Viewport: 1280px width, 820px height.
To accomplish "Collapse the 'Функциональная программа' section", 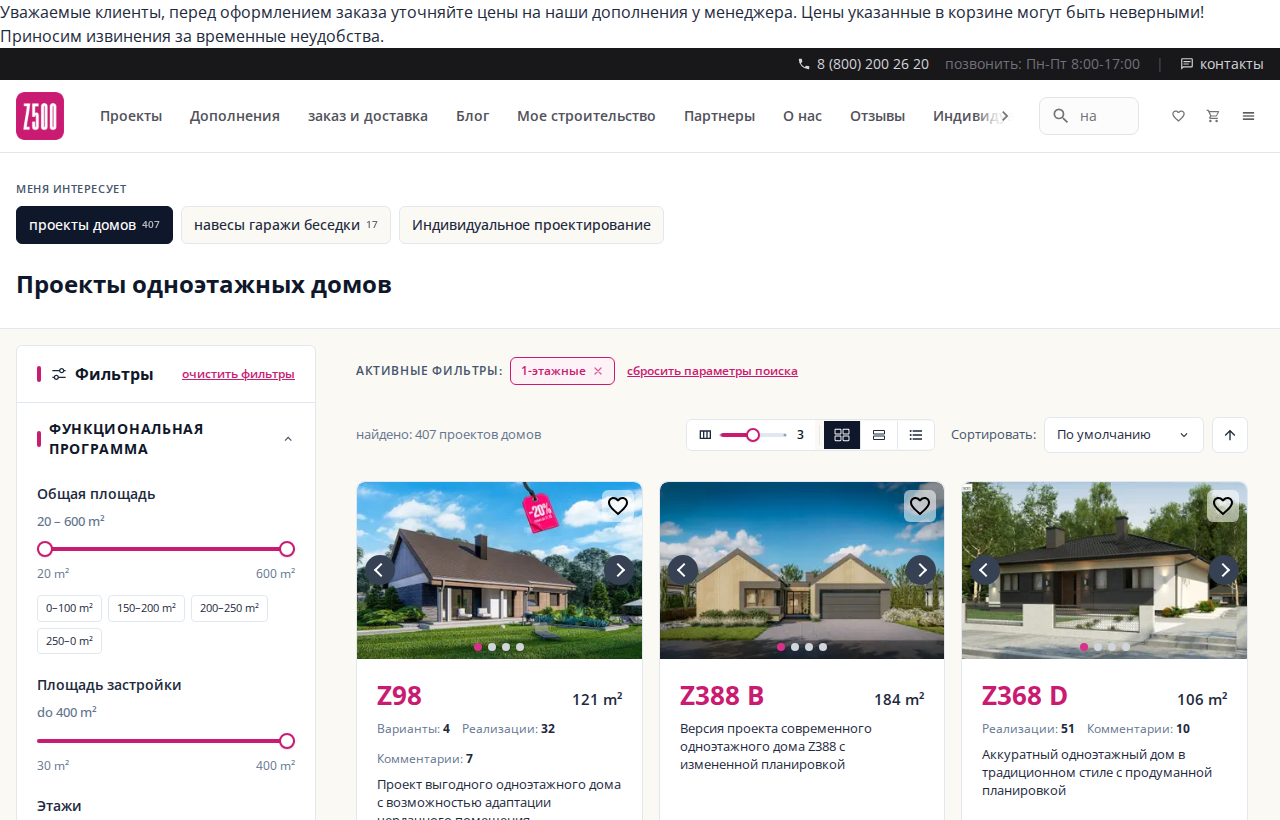I will click(x=288, y=439).
